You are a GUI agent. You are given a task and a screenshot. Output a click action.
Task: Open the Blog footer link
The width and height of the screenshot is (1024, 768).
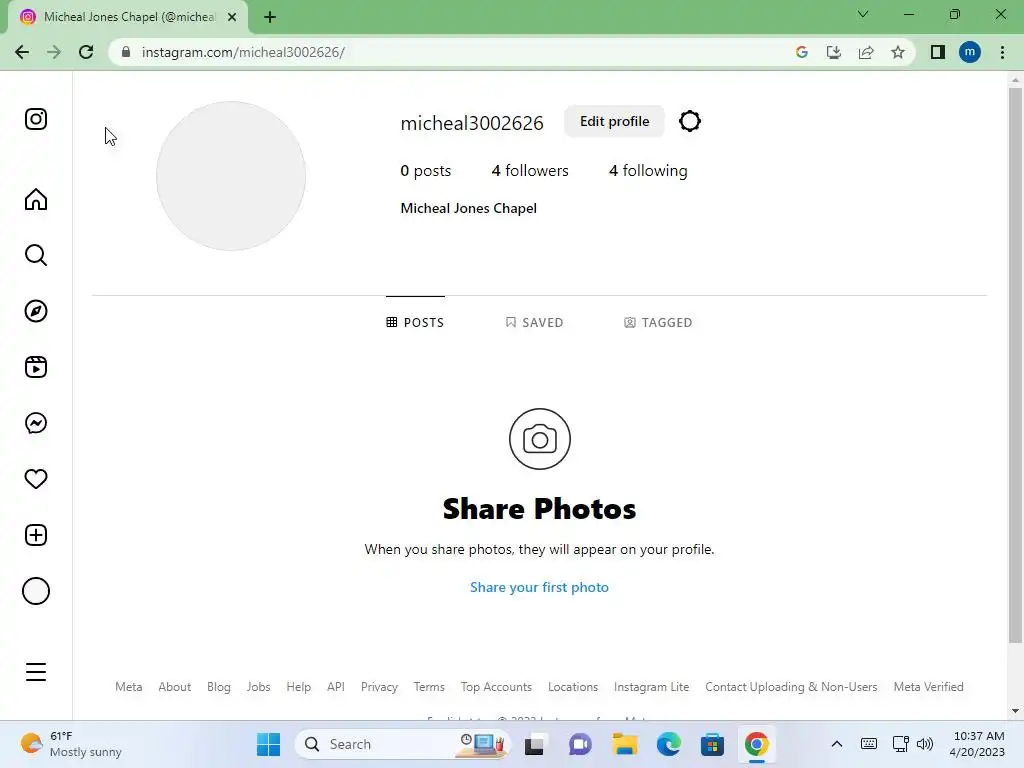219,687
